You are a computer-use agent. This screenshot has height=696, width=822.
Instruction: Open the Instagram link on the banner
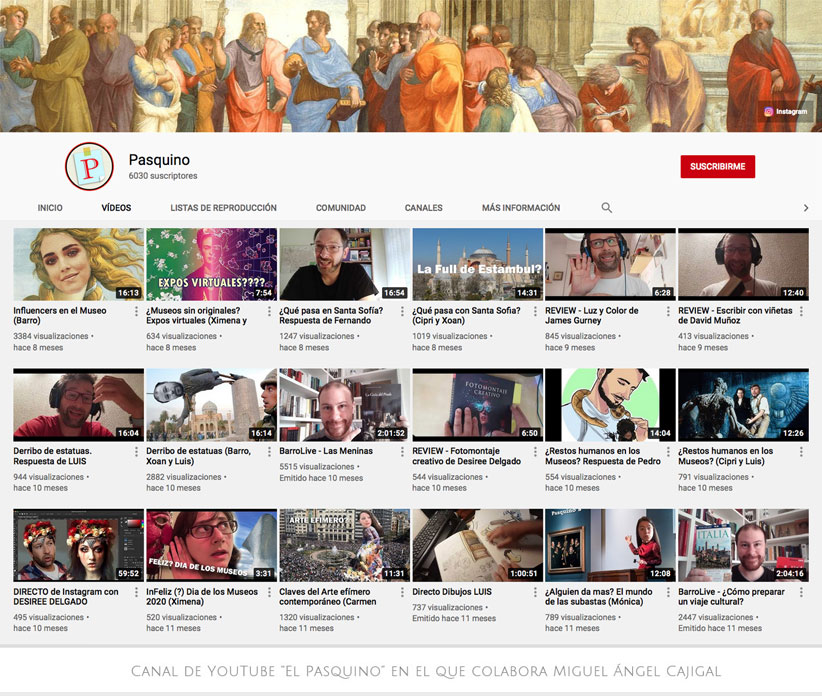click(785, 112)
